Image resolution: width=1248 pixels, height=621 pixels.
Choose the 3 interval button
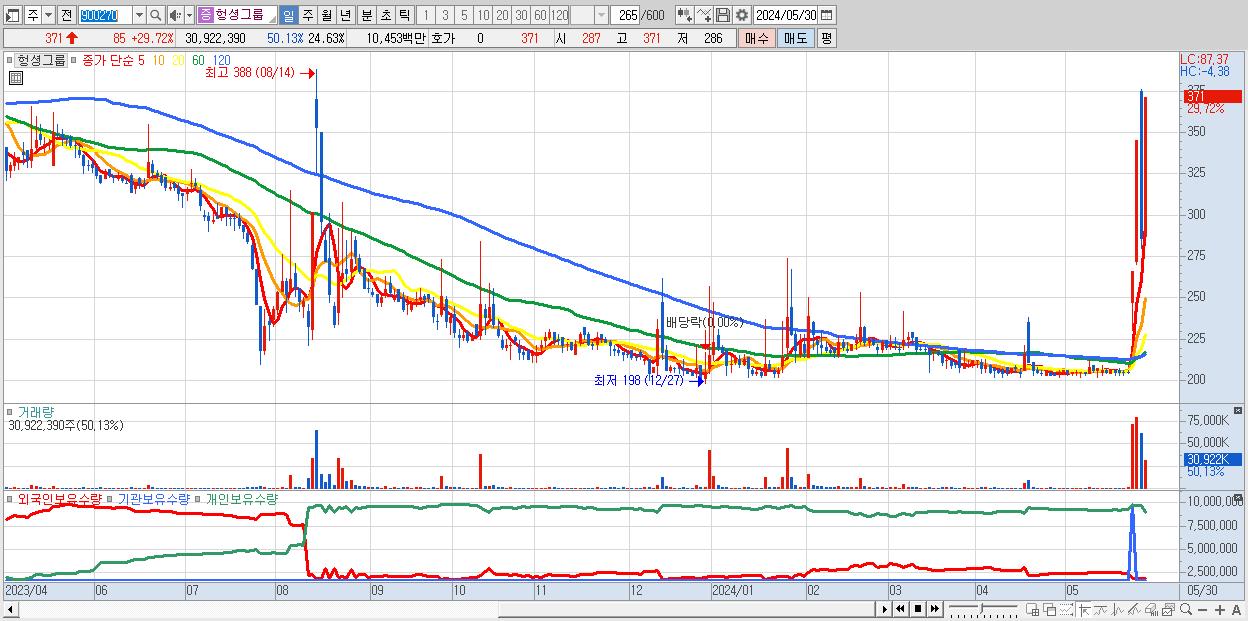pos(445,15)
